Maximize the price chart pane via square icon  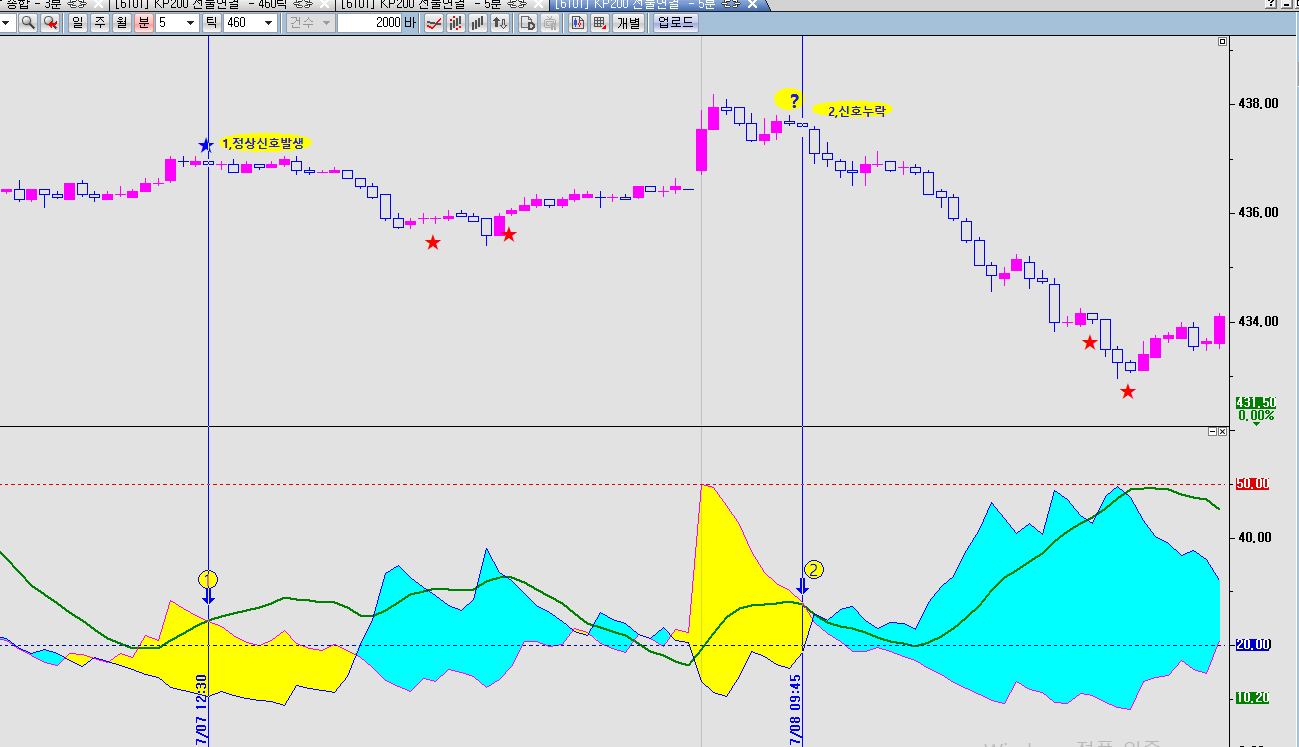[1222, 42]
